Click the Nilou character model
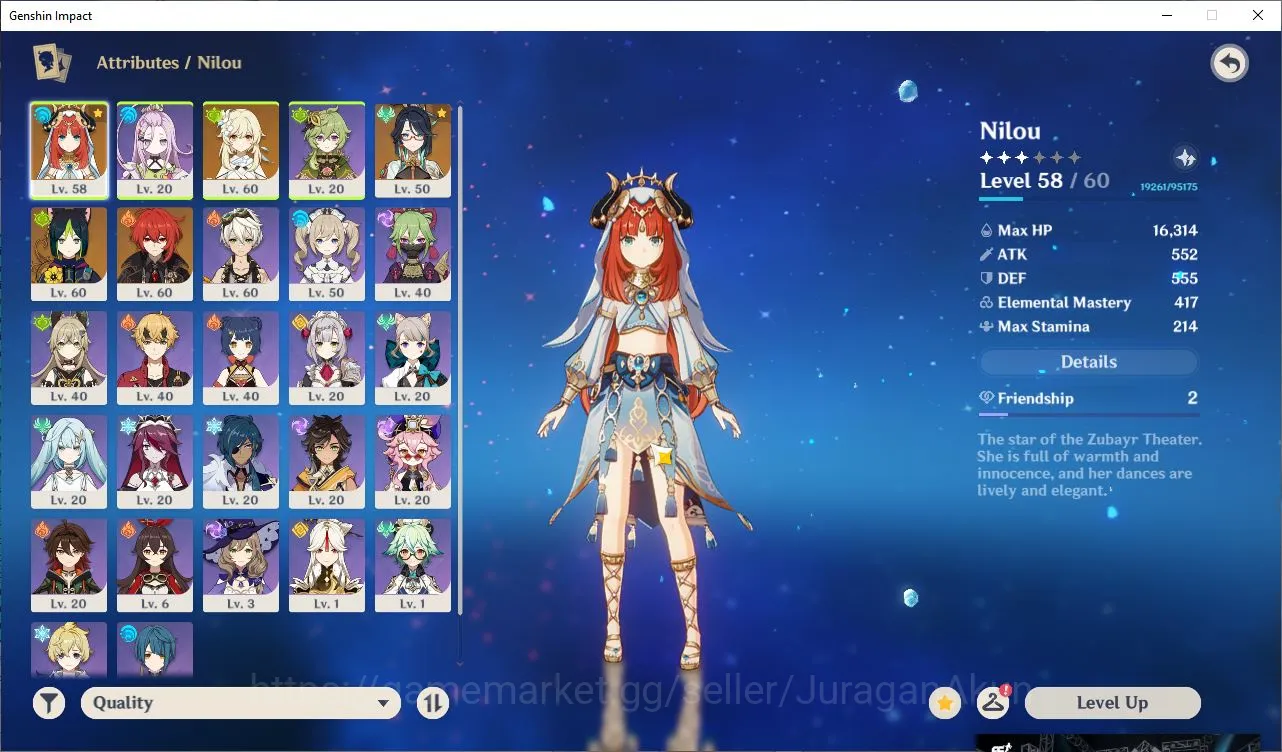Viewport: 1282px width, 752px height. (x=640, y=420)
